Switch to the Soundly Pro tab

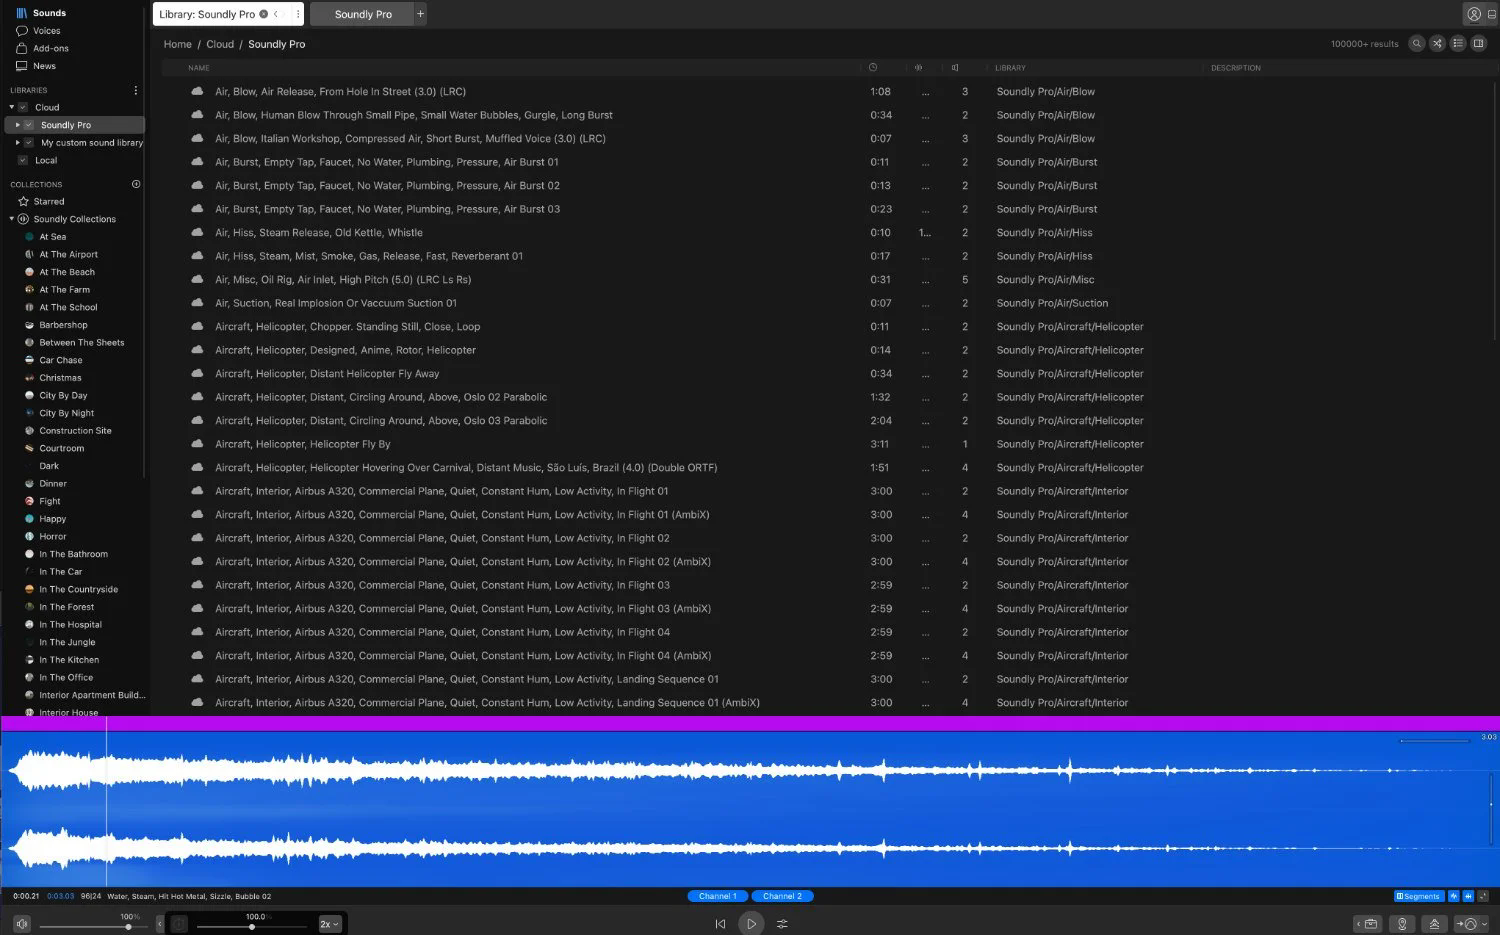tap(363, 14)
